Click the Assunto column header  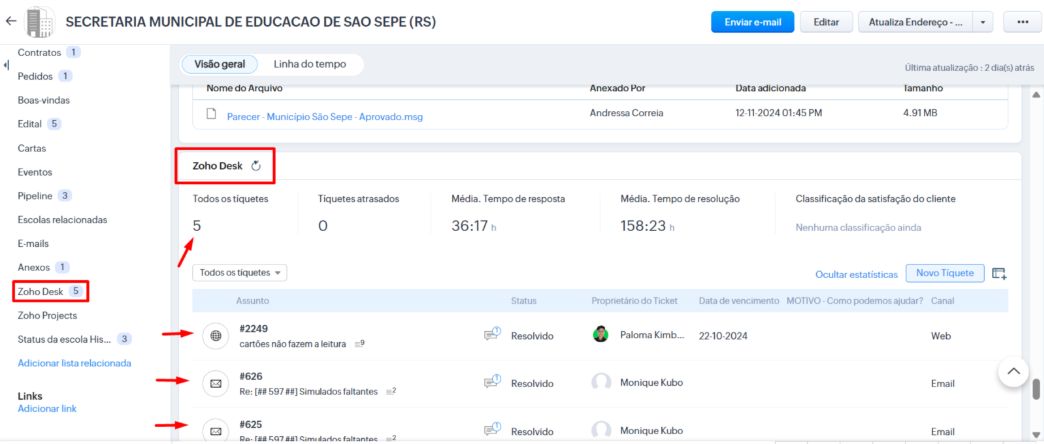point(252,301)
